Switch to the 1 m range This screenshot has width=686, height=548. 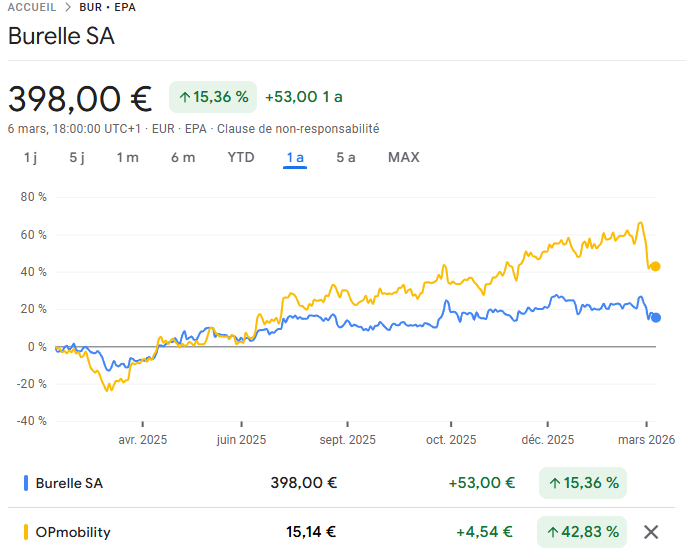click(x=127, y=157)
